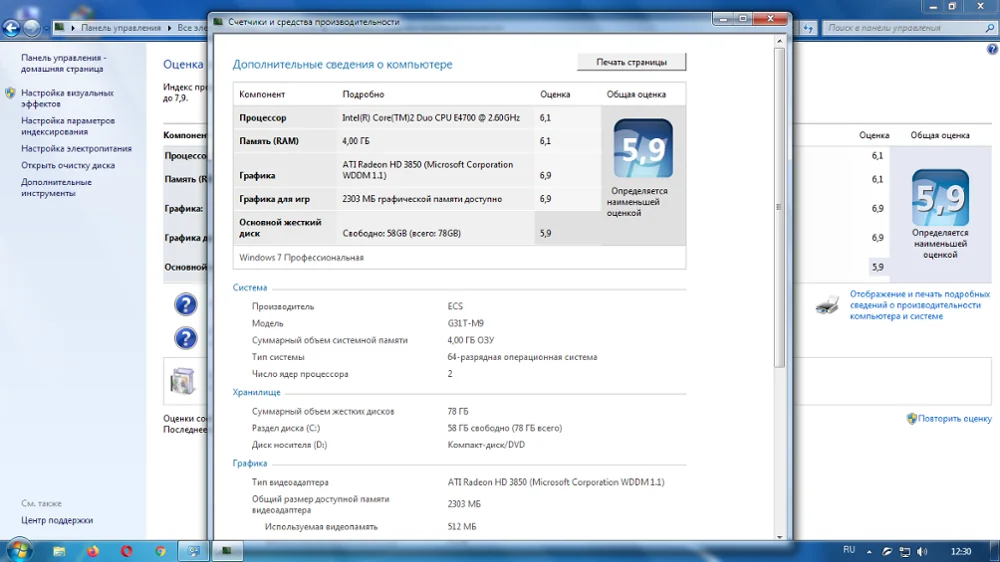The height and width of the screenshot is (562, 1000).
Task: Open the detailed performance info print link
Action: [920, 305]
